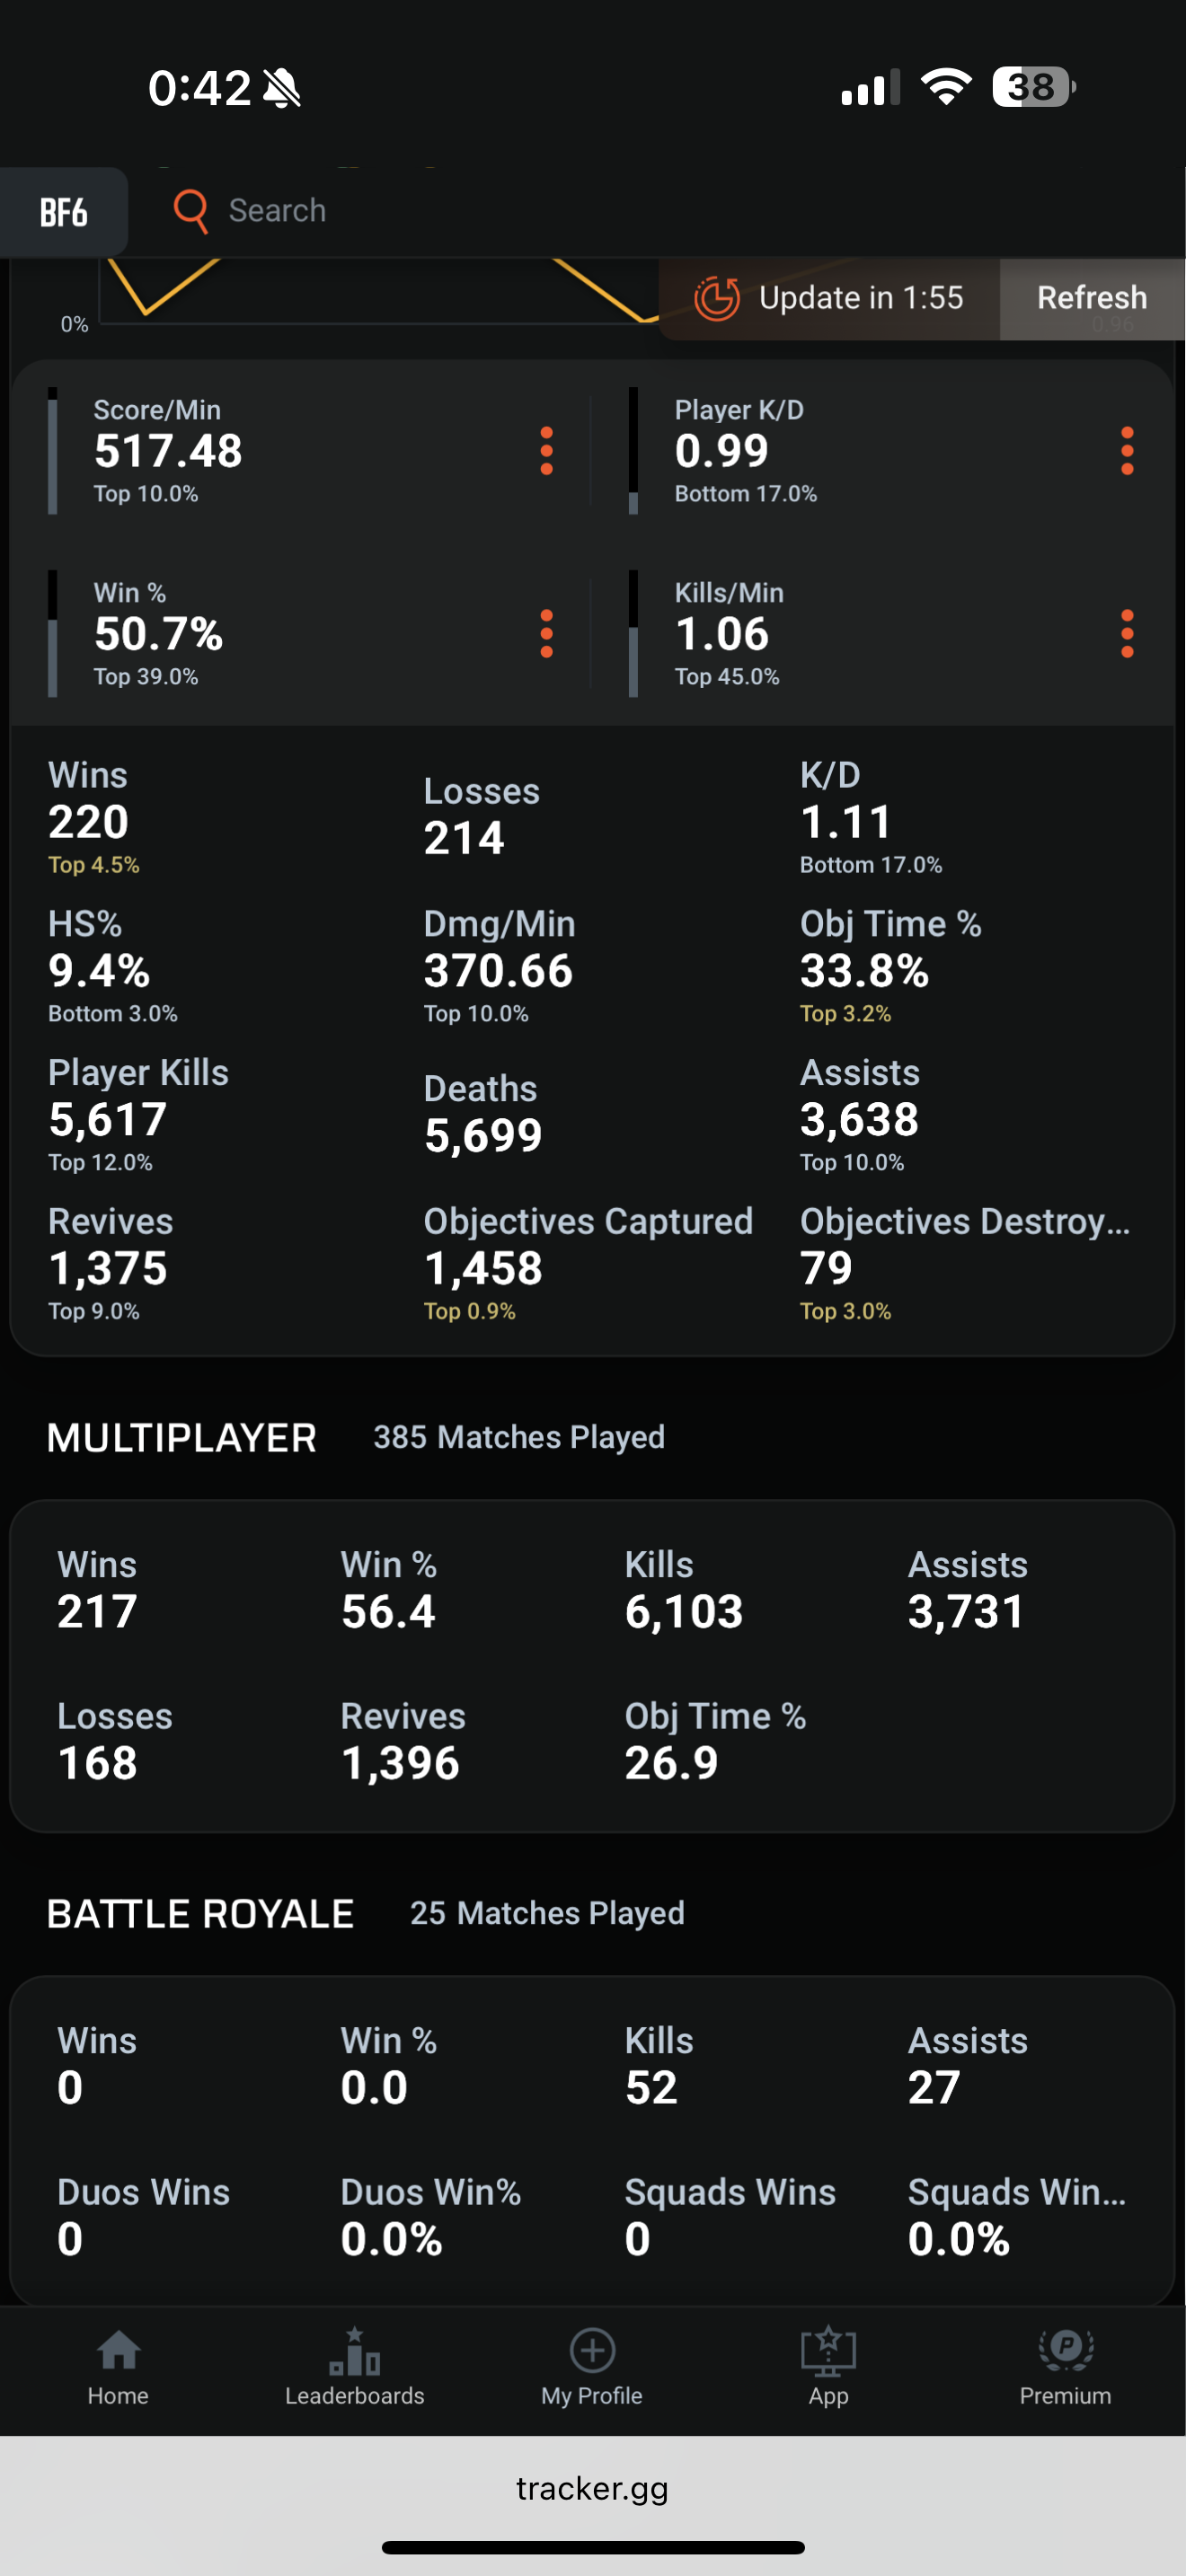Tap the Wi-Fi status icon

pyautogui.click(x=946, y=87)
